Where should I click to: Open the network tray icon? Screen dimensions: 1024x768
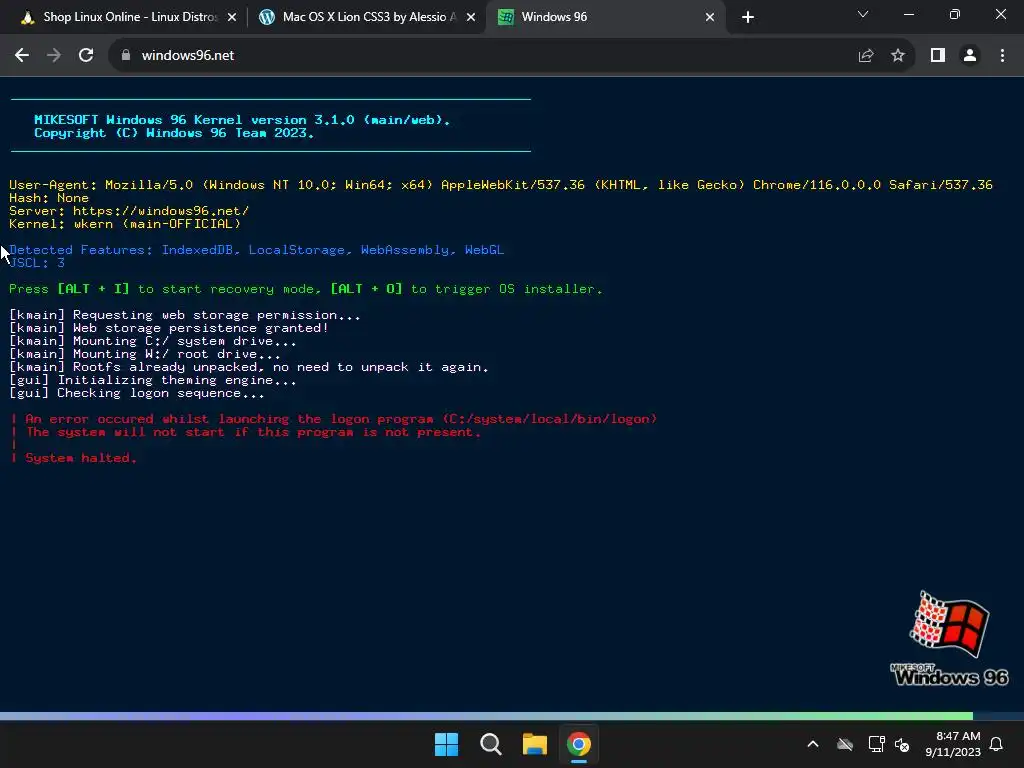tap(876, 744)
